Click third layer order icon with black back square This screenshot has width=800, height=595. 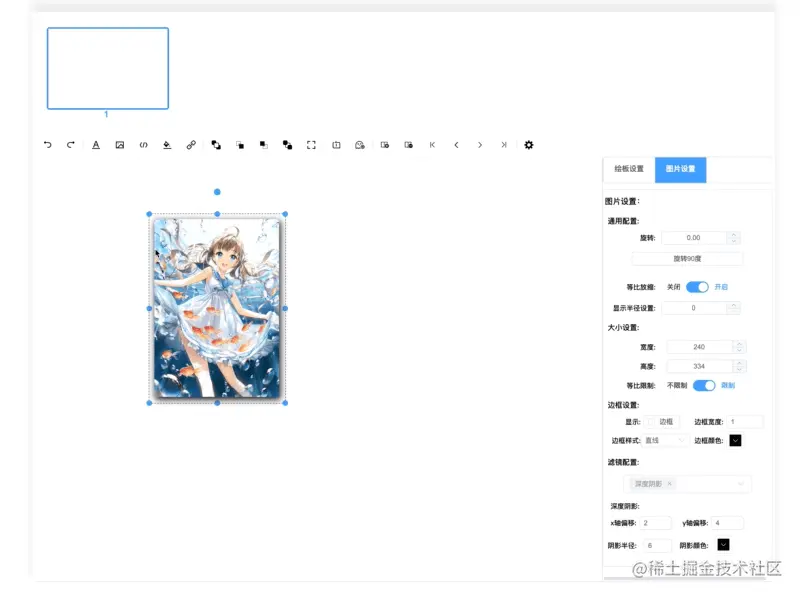tap(264, 145)
